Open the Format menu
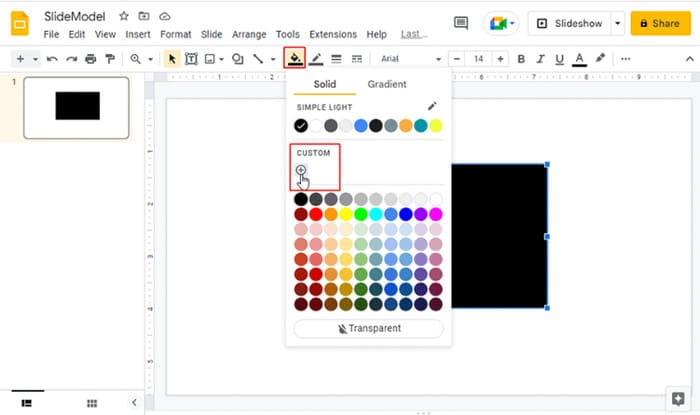The height and width of the screenshot is (415, 700). (176, 34)
